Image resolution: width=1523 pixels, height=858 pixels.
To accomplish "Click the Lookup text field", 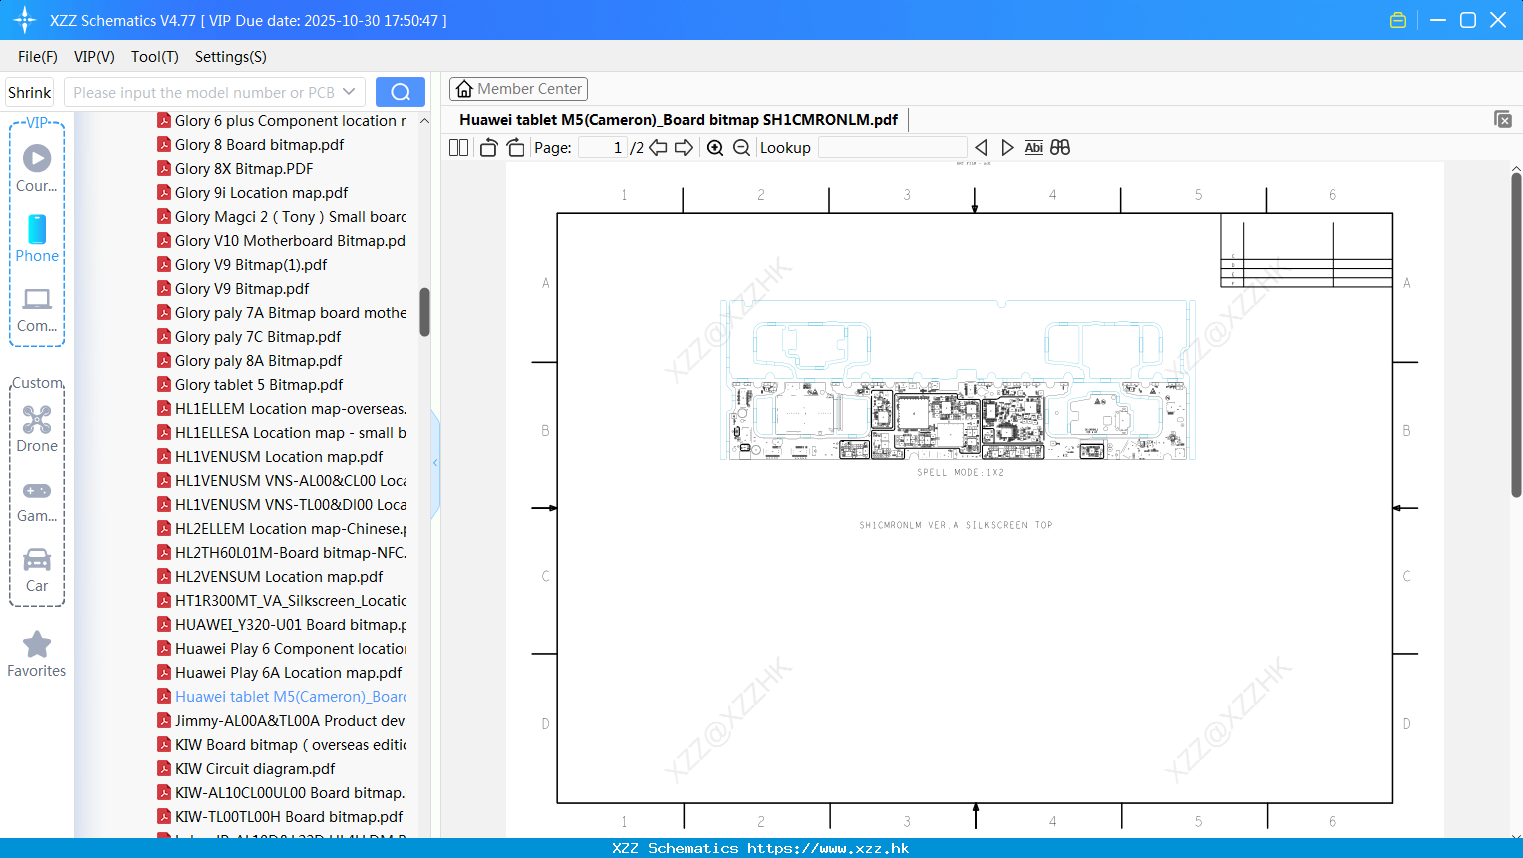I will [892, 148].
